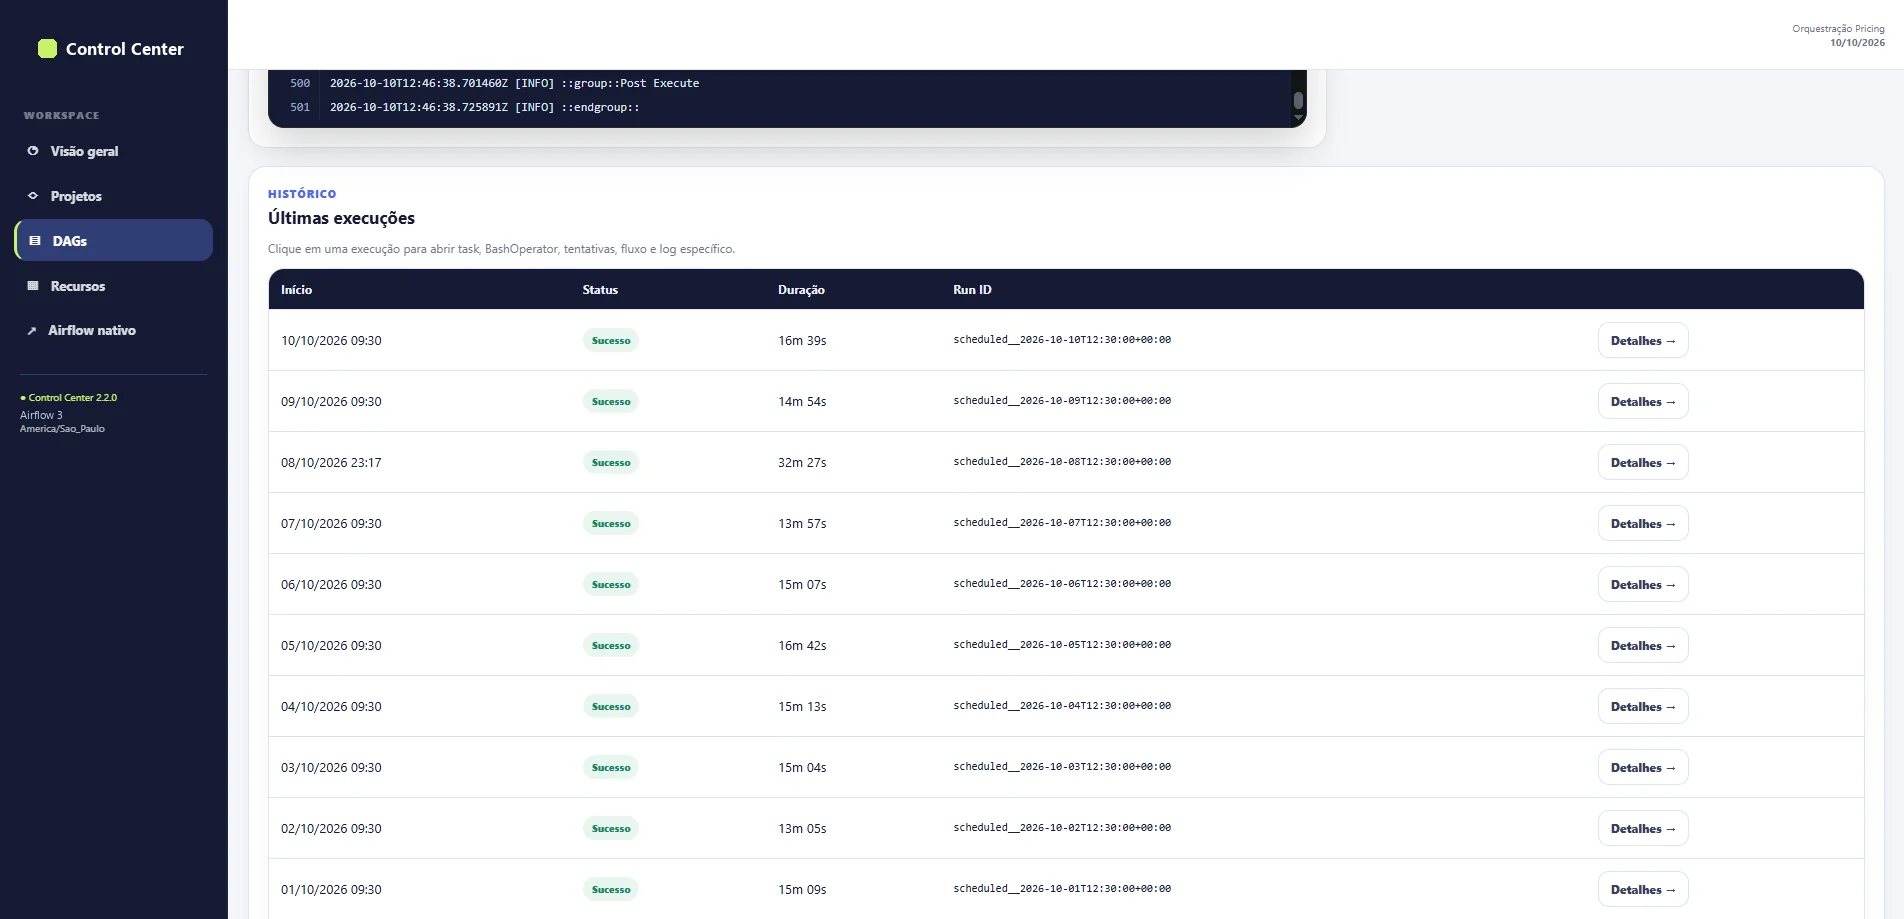Click the Status column header
This screenshot has height=919, width=1904.
(600, 290)
